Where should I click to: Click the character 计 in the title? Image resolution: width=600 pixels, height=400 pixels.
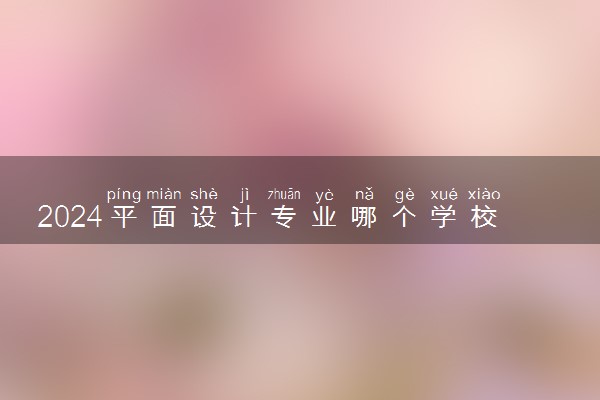click(244, 216)
